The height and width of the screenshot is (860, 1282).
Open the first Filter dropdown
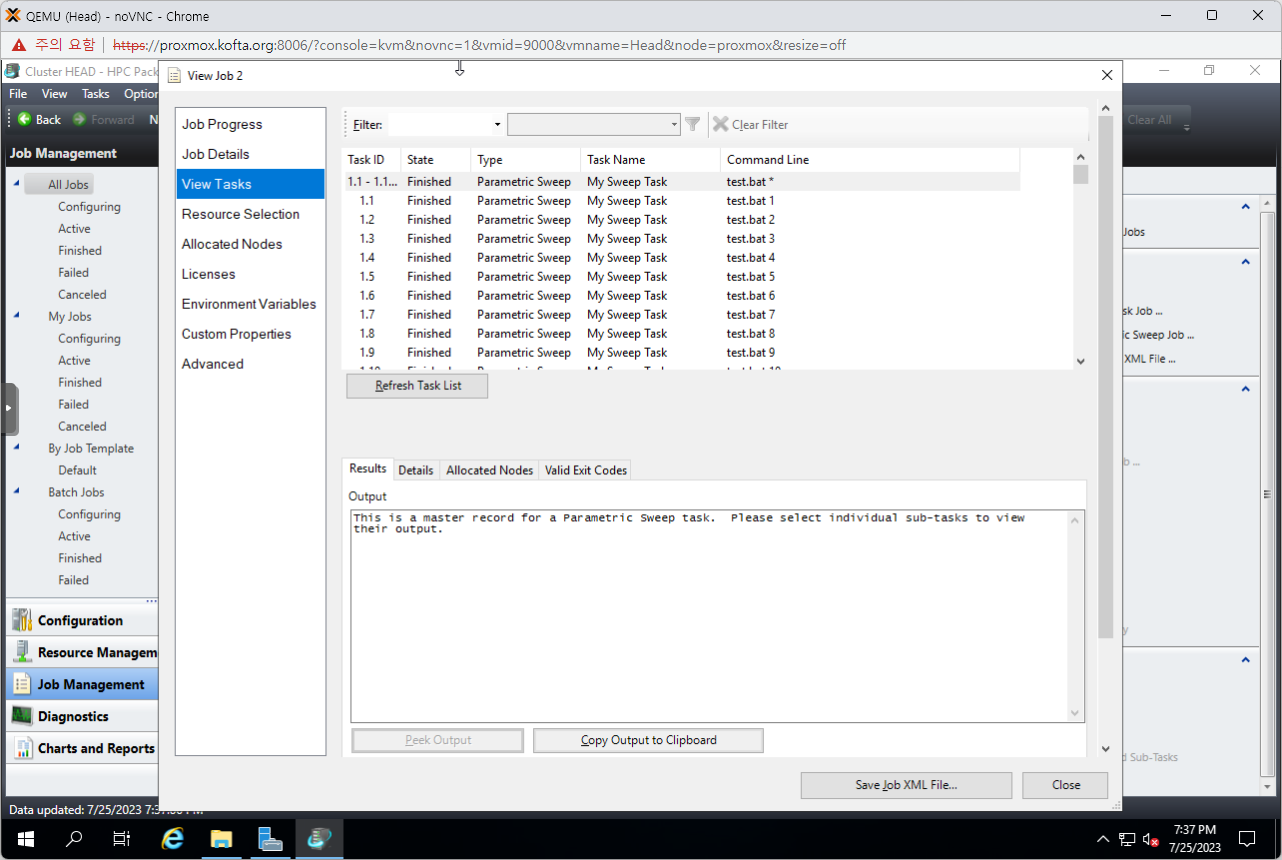pyautogui.click(x=497, y=125)
